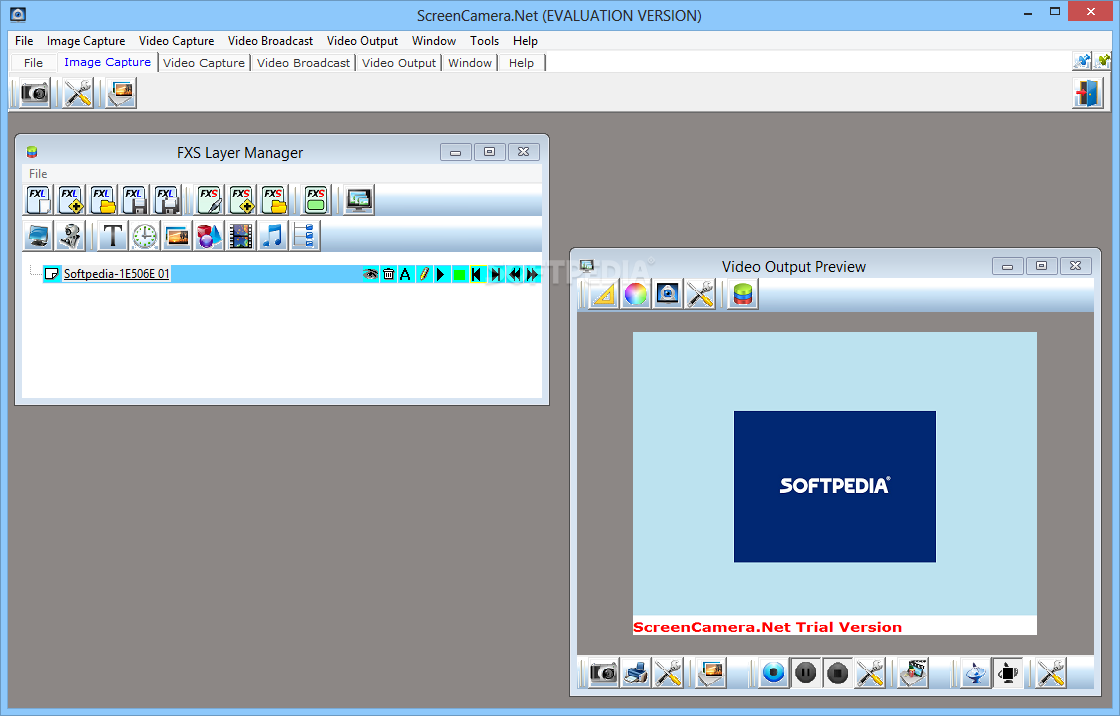Click FXL save-as icon with double floppy
Image resolution: width=1120 pixels, height=716 pixels.
[x=166, y=200]
